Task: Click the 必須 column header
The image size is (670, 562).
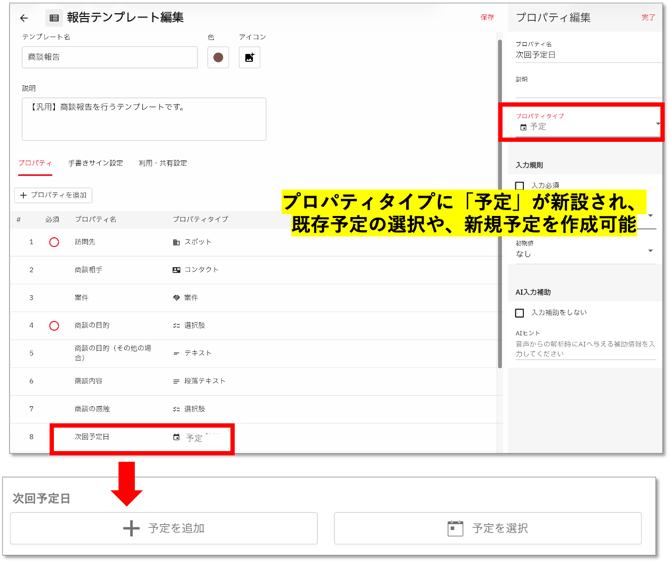Action: pos(52,219)
